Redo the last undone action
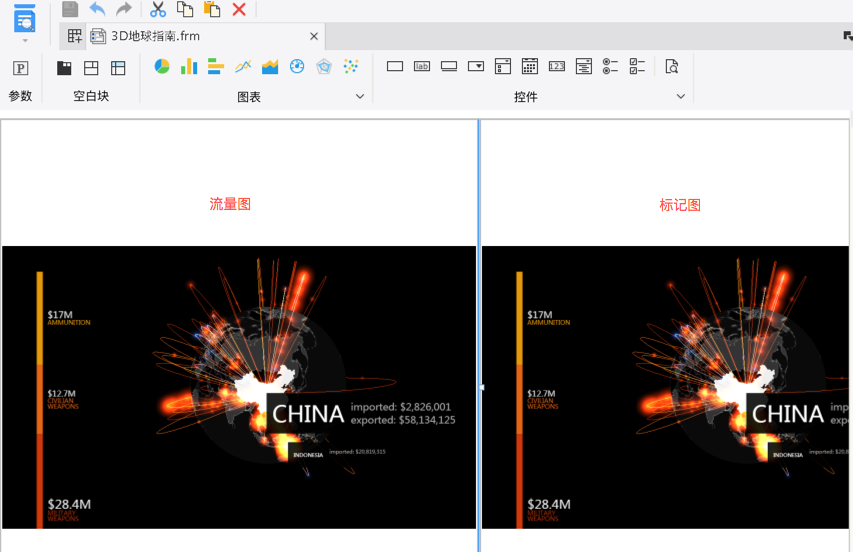Screen dimensions: 853x552 tap(124, 9)
